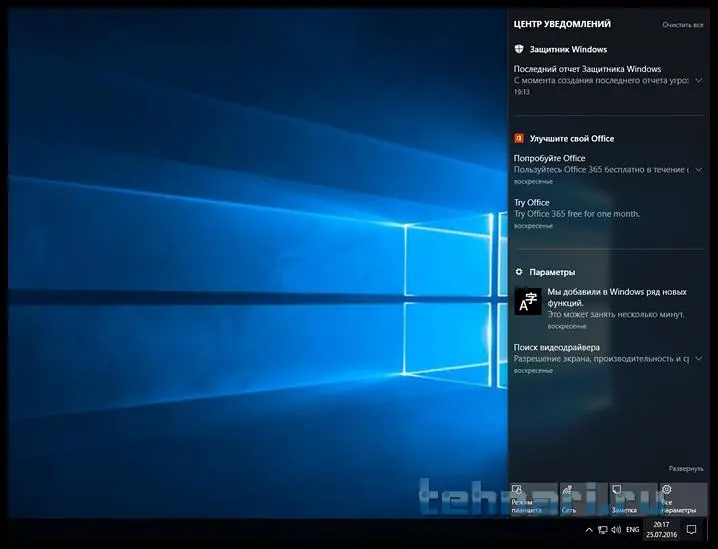Click the Параметры group header text
718x549 pixels.
(552, 272)
